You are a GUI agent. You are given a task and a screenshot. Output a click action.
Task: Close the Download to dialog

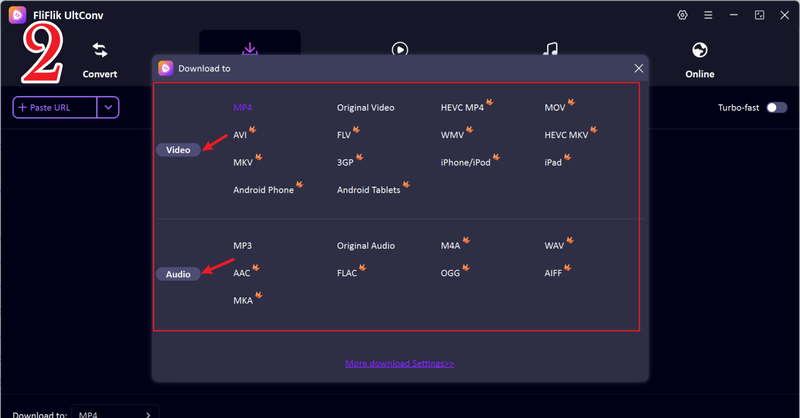click(x=639, y=68)
